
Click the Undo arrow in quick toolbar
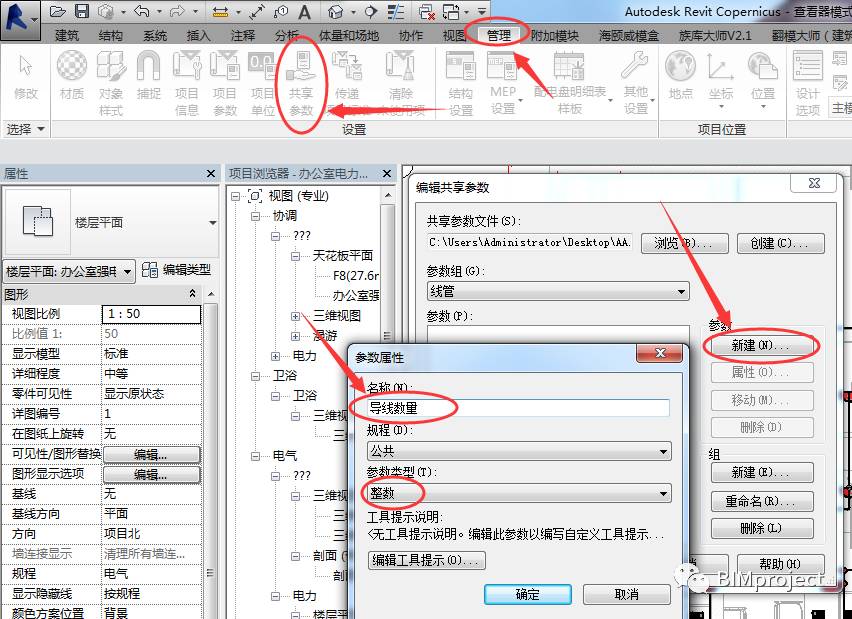[x=142, y=11]
